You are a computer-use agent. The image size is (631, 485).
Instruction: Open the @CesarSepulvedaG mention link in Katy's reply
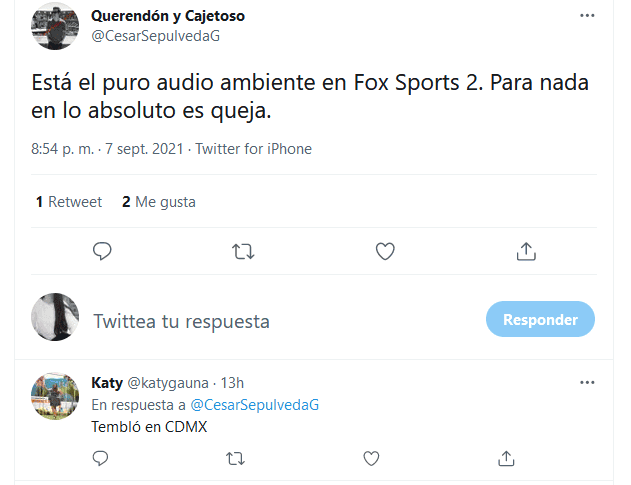(x=254, y=404)
